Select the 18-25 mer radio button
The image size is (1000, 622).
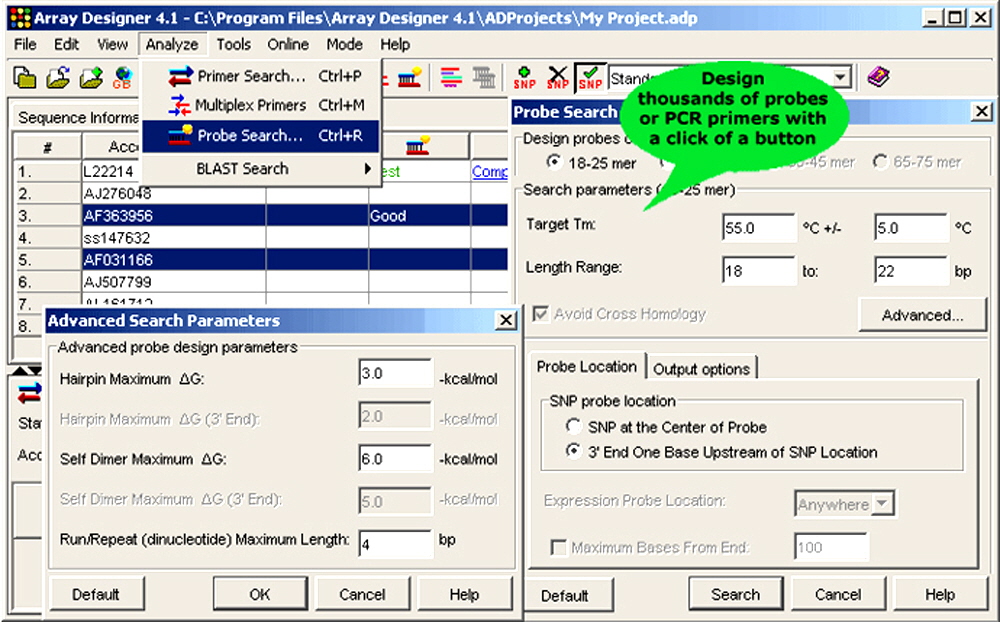tap(554, 162)
